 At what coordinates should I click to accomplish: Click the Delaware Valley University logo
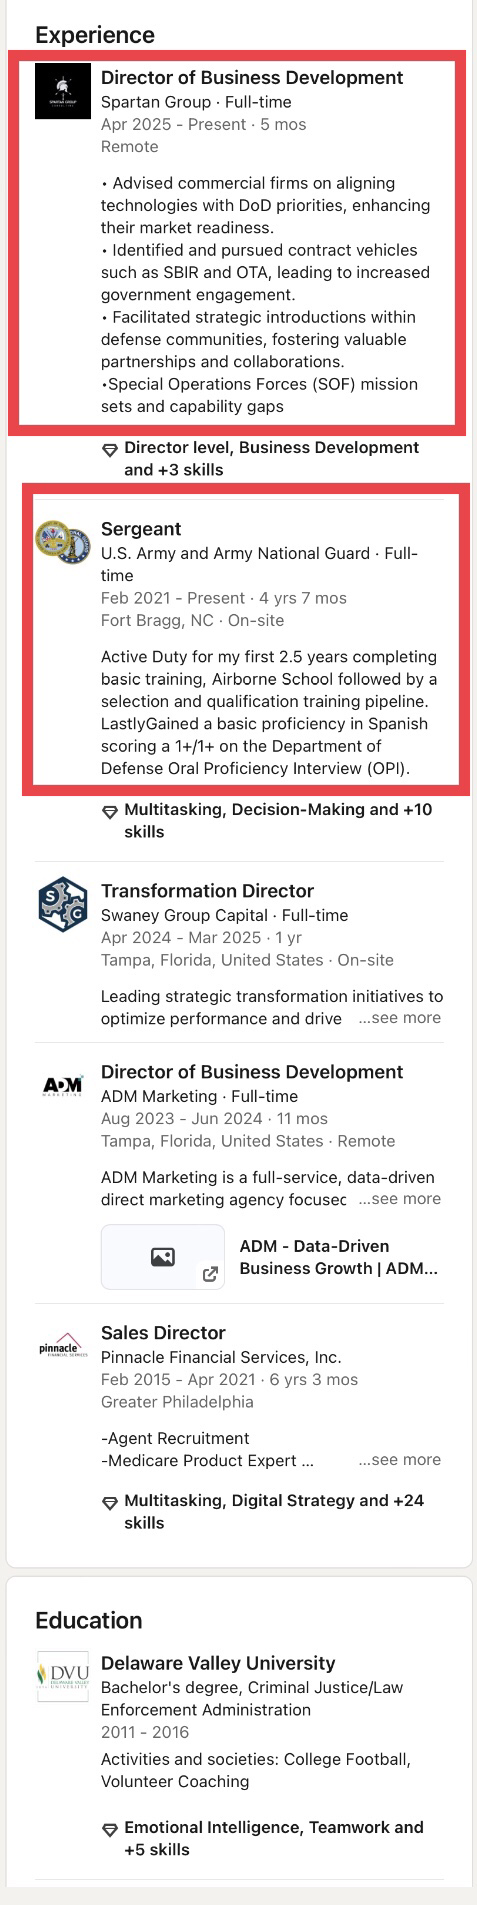(x=62, y=1676)
